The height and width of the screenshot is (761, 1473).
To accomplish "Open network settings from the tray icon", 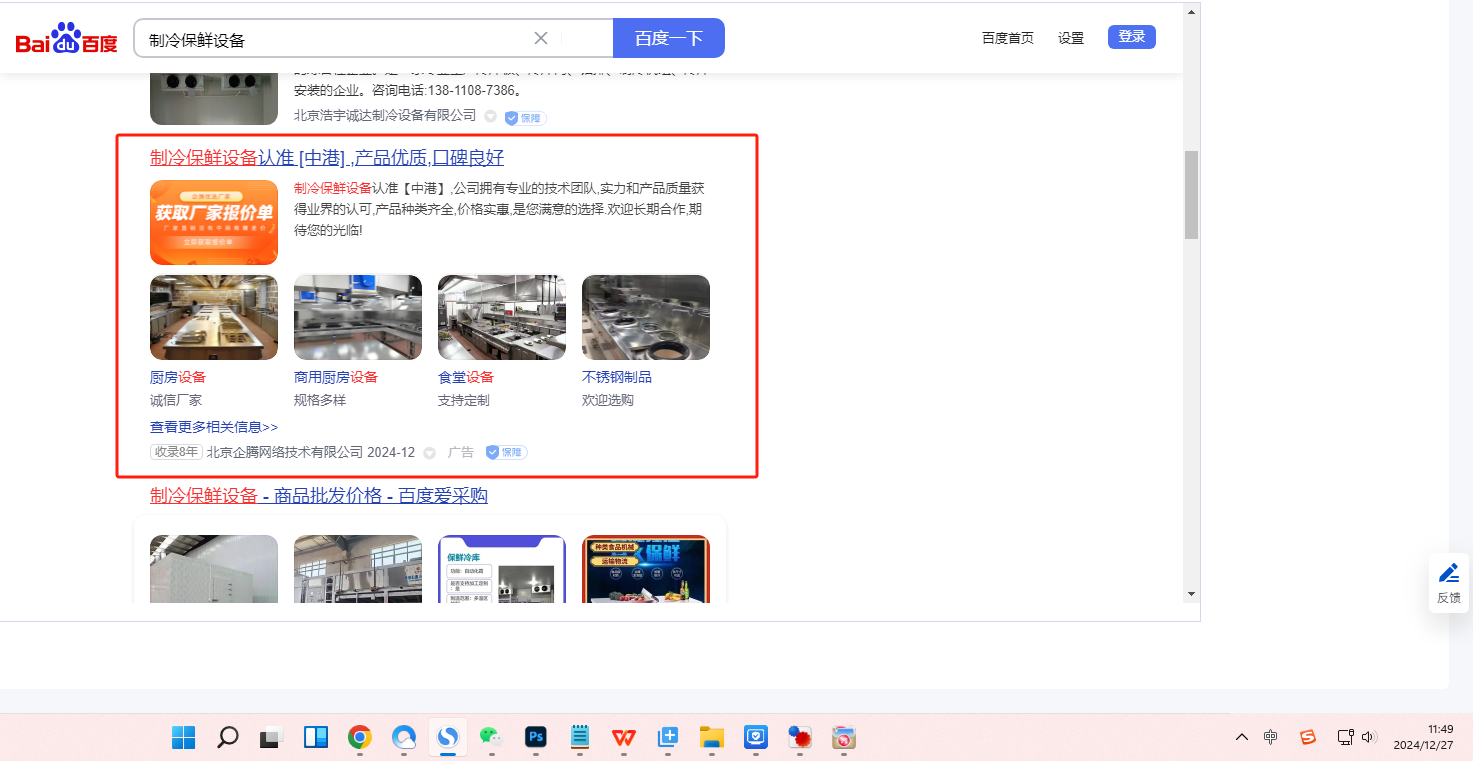I will (1346, 737).
